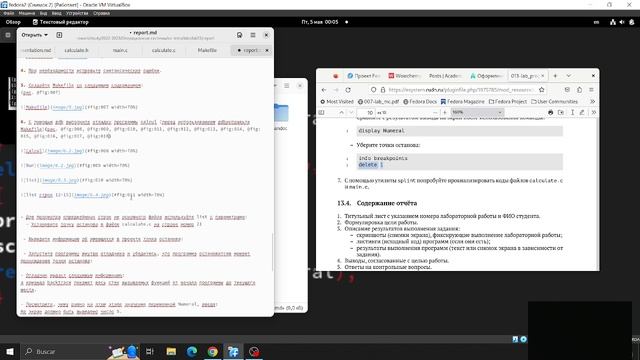Click the browser reload button
The height and width of the screenshot is (360, 640).
348,90
